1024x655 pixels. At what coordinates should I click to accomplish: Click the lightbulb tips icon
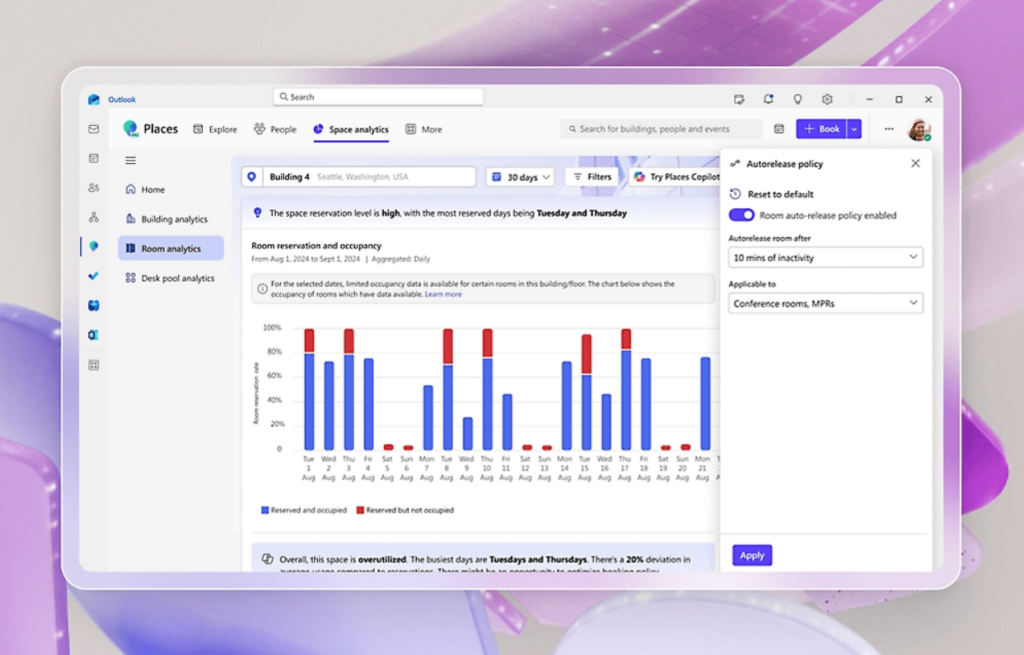click(797, 99)
